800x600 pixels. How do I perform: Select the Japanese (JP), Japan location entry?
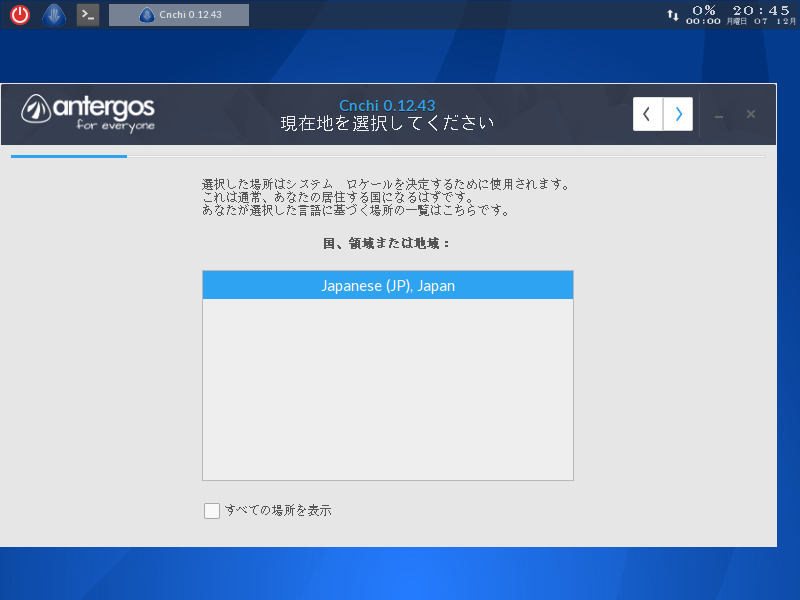388,285
